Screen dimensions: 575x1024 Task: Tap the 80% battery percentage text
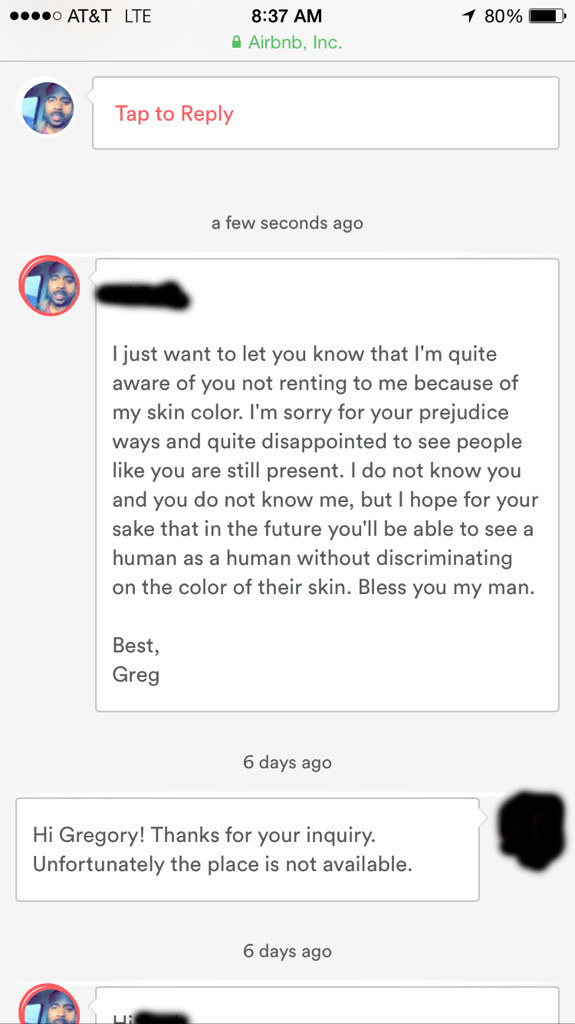pos(503,16)
